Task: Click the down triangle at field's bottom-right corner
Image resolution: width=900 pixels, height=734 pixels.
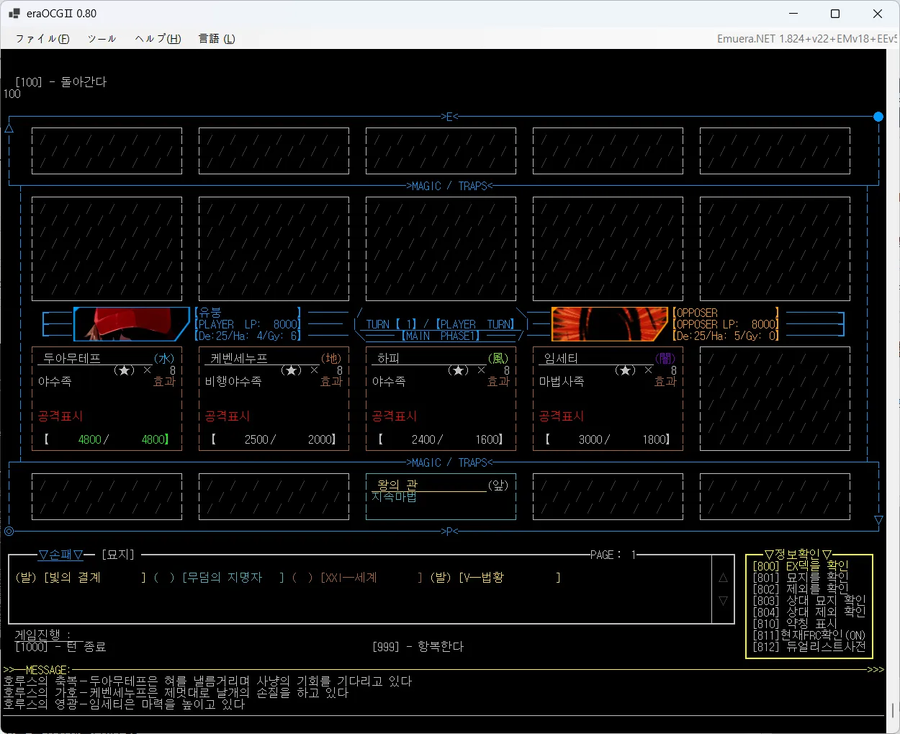Action: tap(878, 520)
